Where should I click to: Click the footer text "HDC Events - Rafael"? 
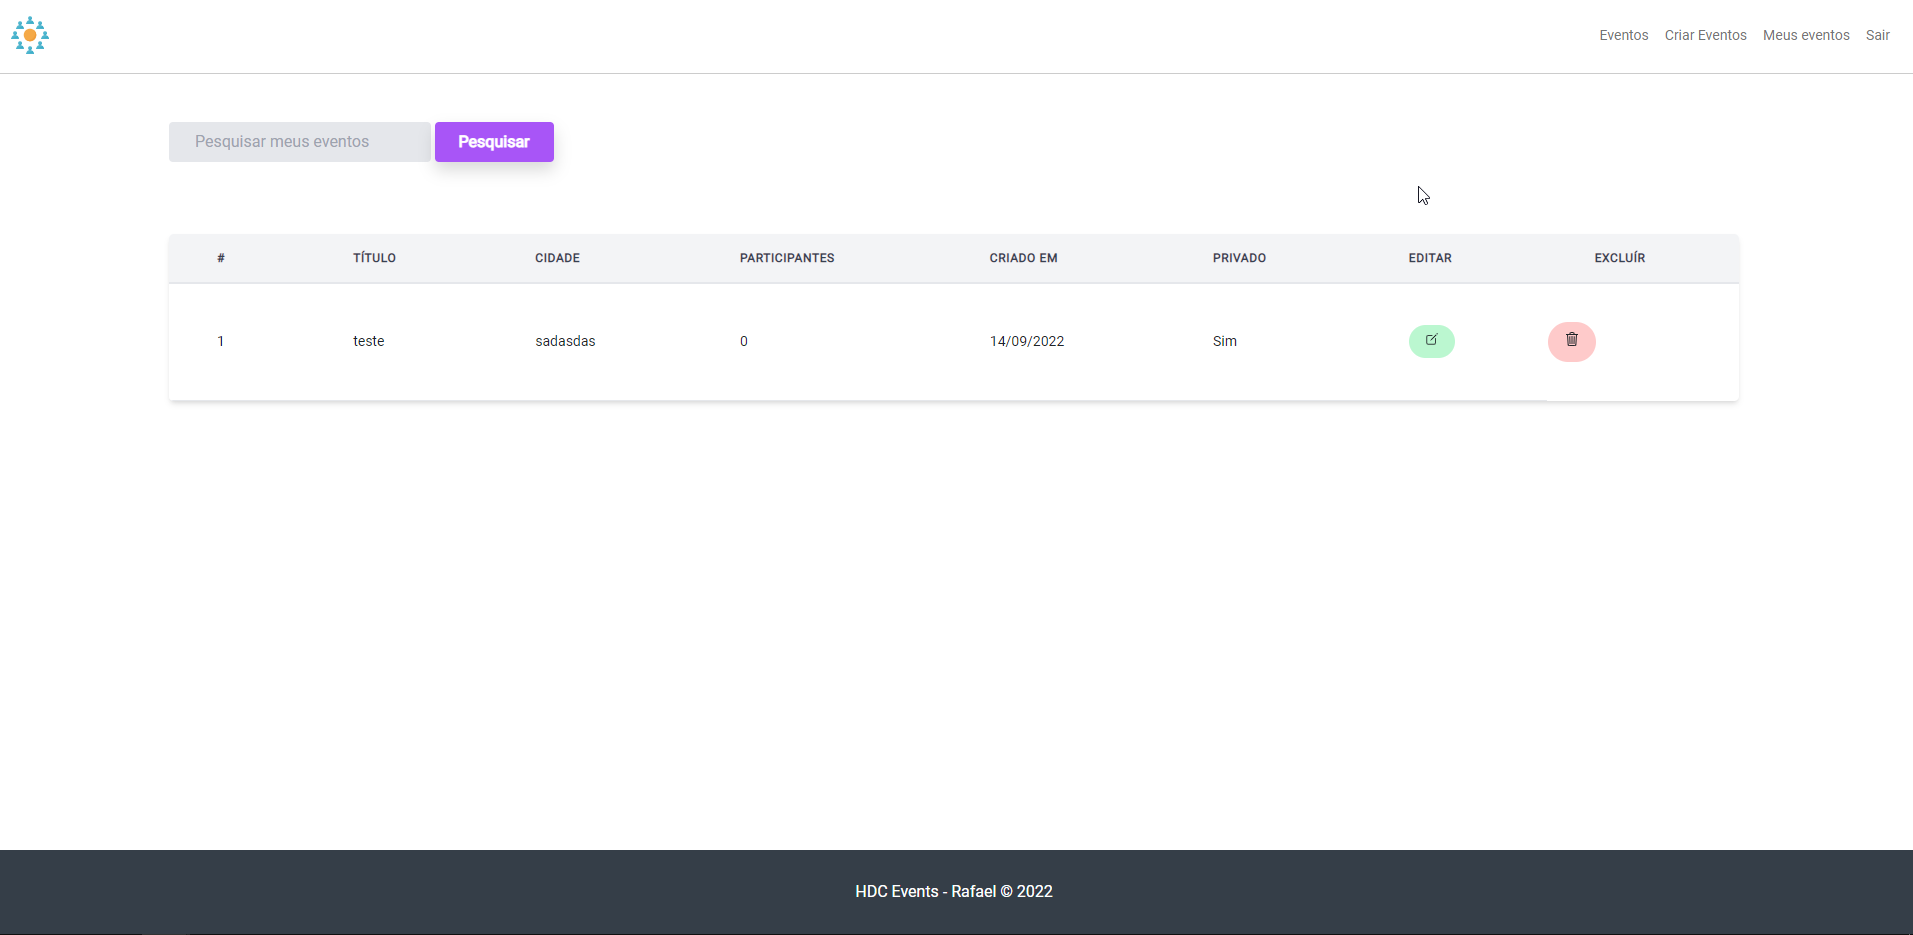coord(953,891)
